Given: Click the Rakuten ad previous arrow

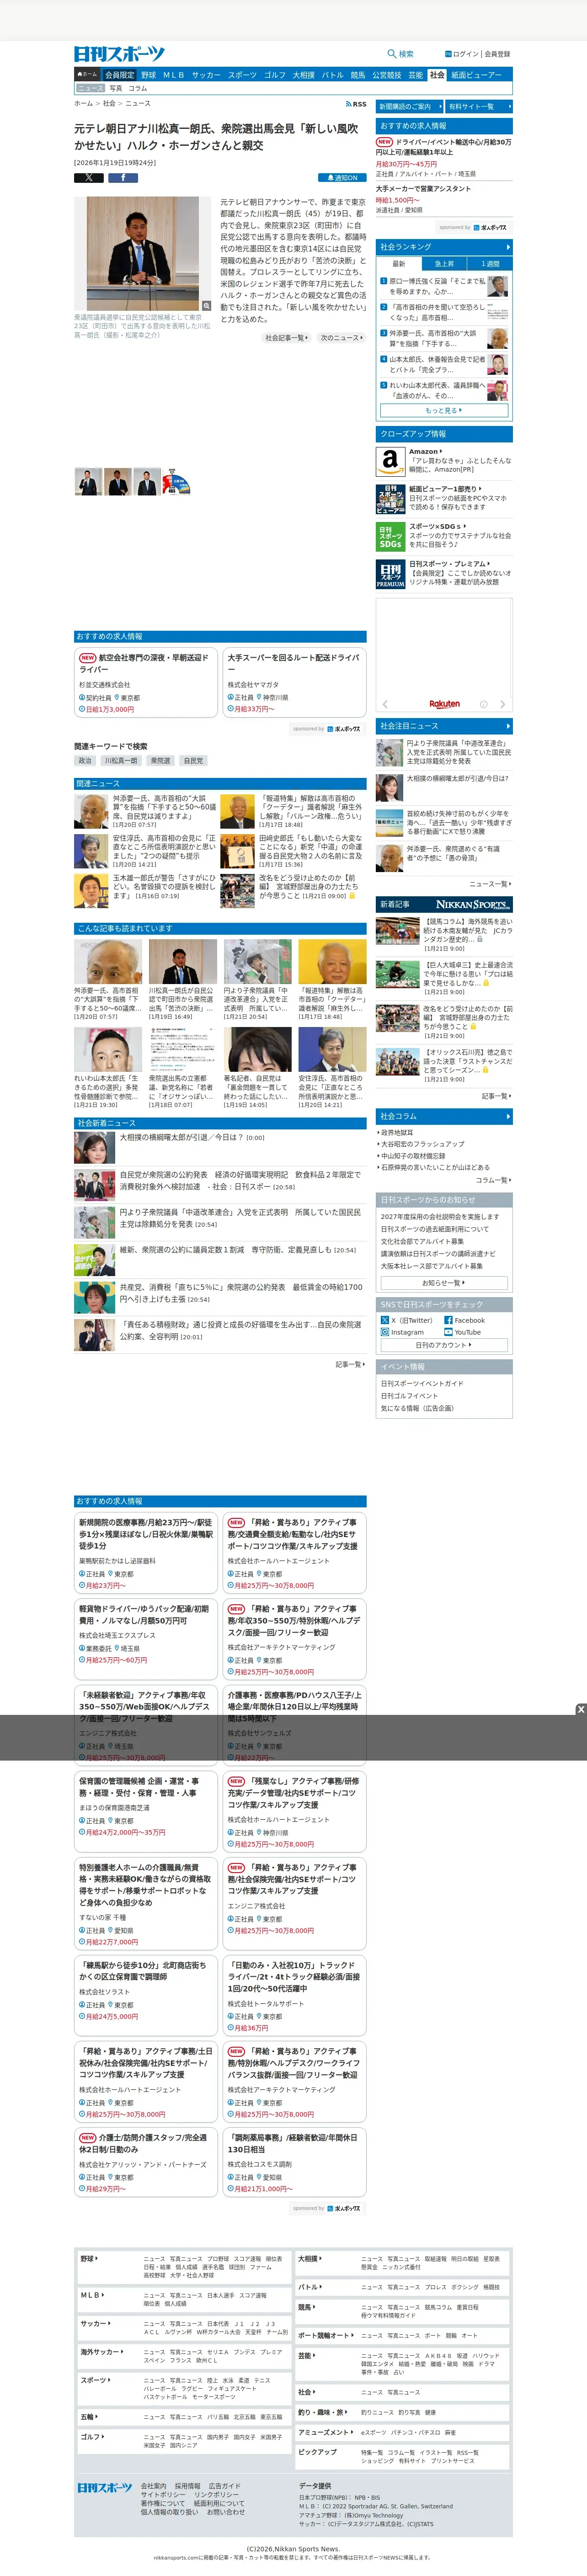Looking at the screenshot, I should (386, 704).
